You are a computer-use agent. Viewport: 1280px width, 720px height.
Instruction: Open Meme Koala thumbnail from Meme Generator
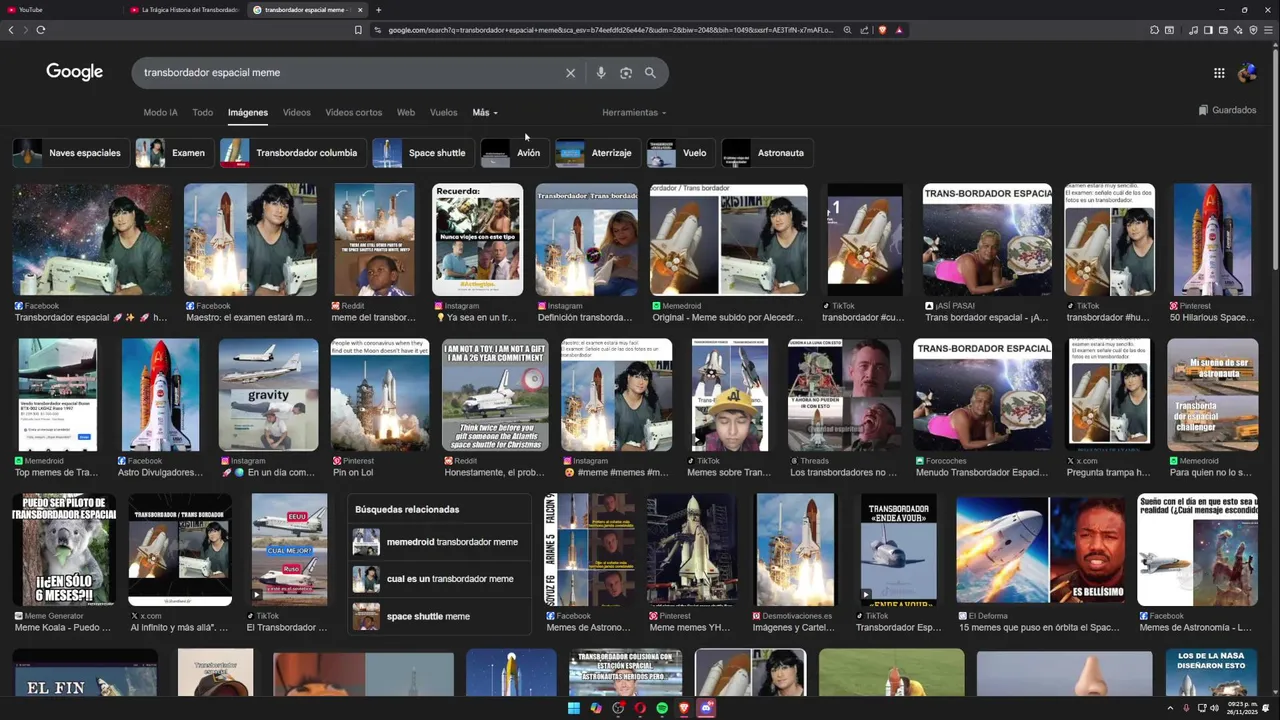point(64,550)
